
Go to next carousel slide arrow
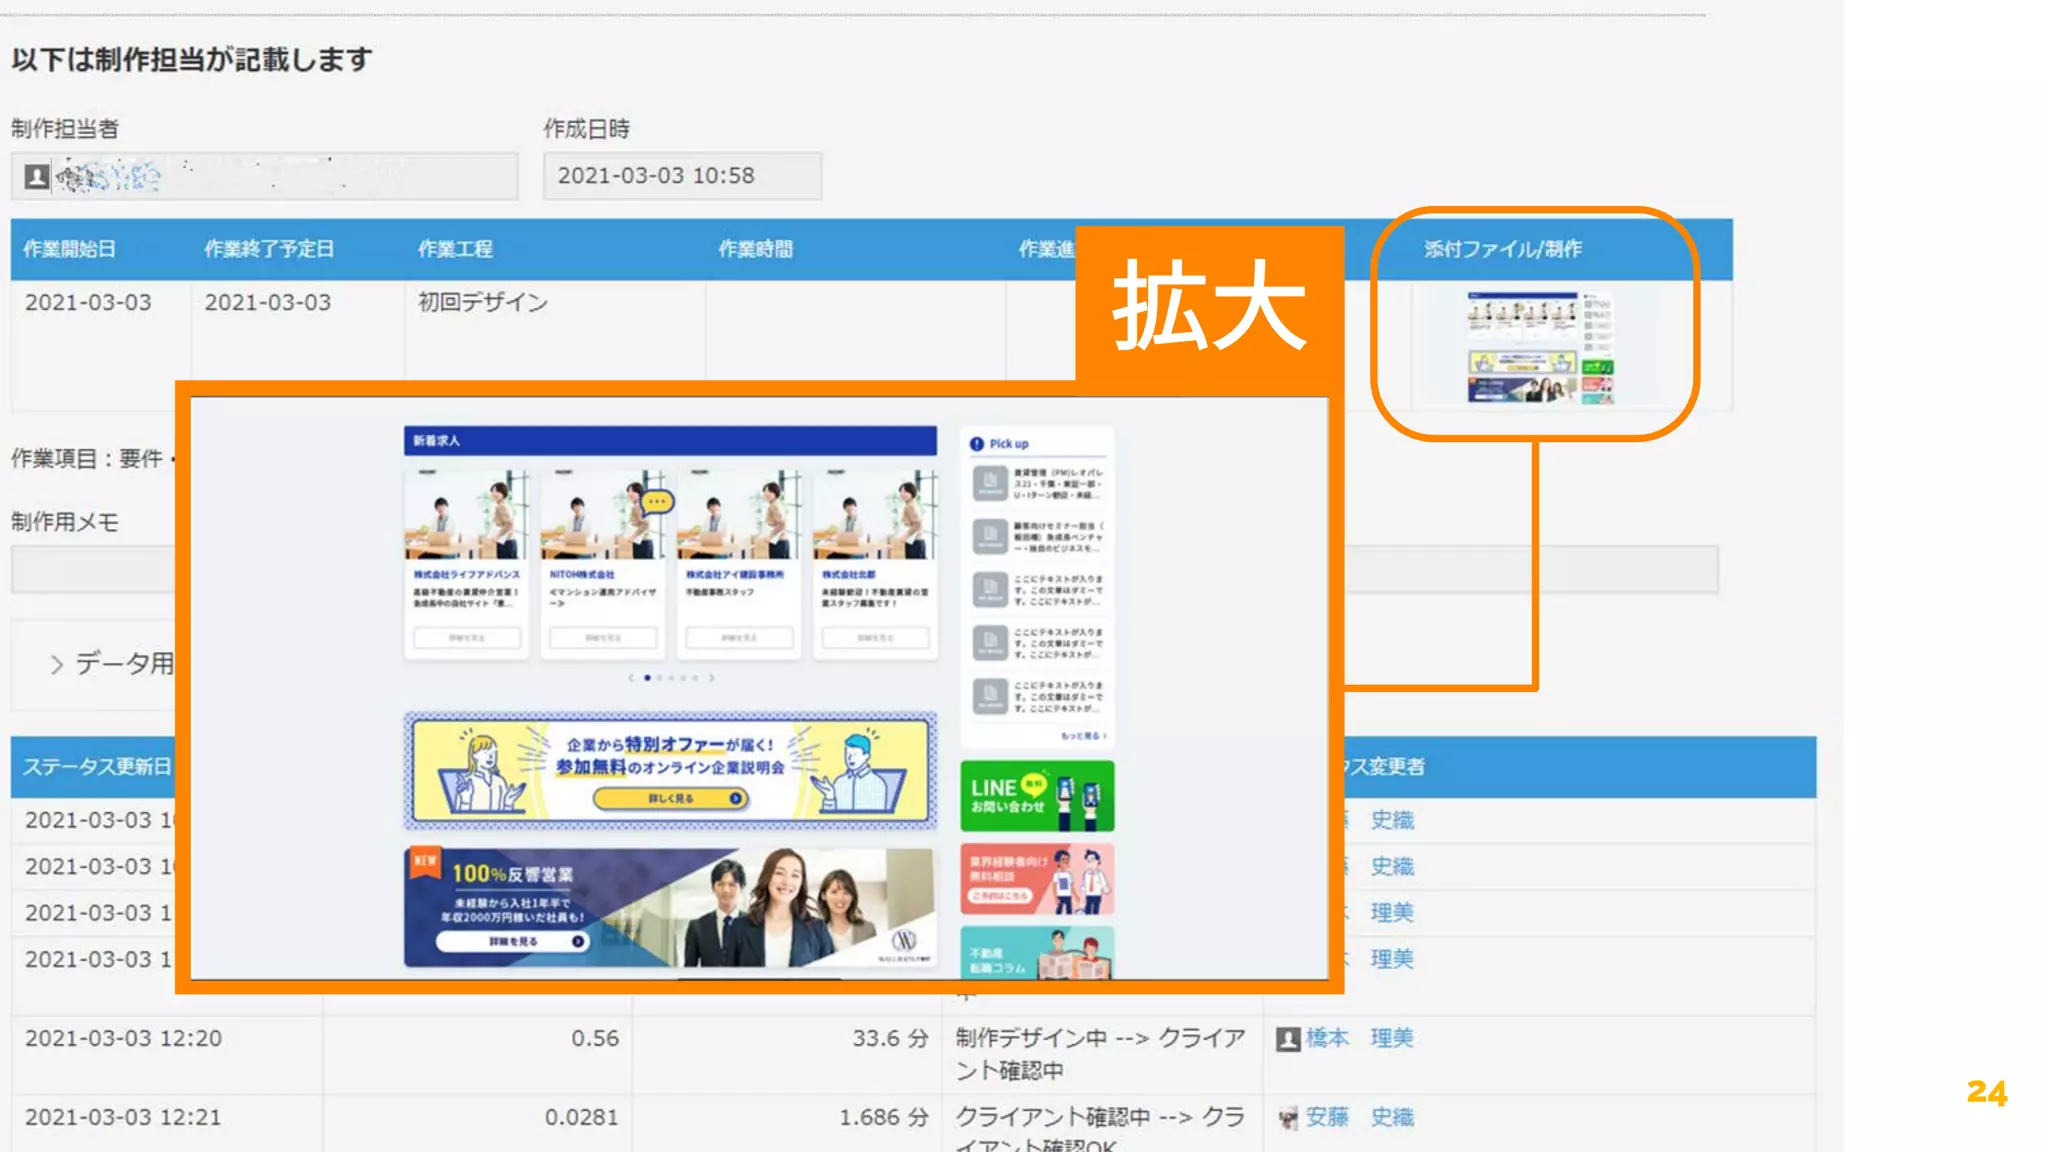tap(711, 678)
